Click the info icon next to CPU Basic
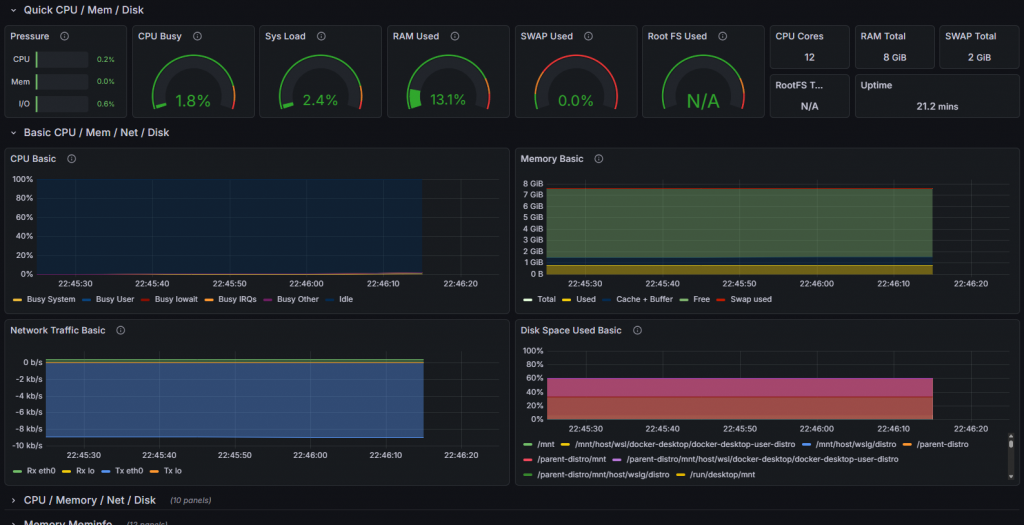This screenshot has width=1024, height=525. pos(72,158)
